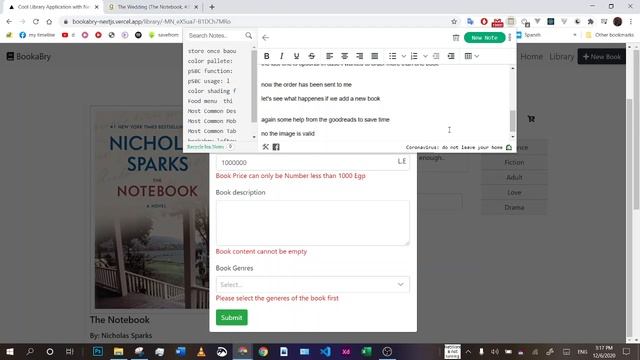Launch Visual Studio Code from the taskbar
The height and width of the screenshot is (360, 640).
tap(325, 351)
